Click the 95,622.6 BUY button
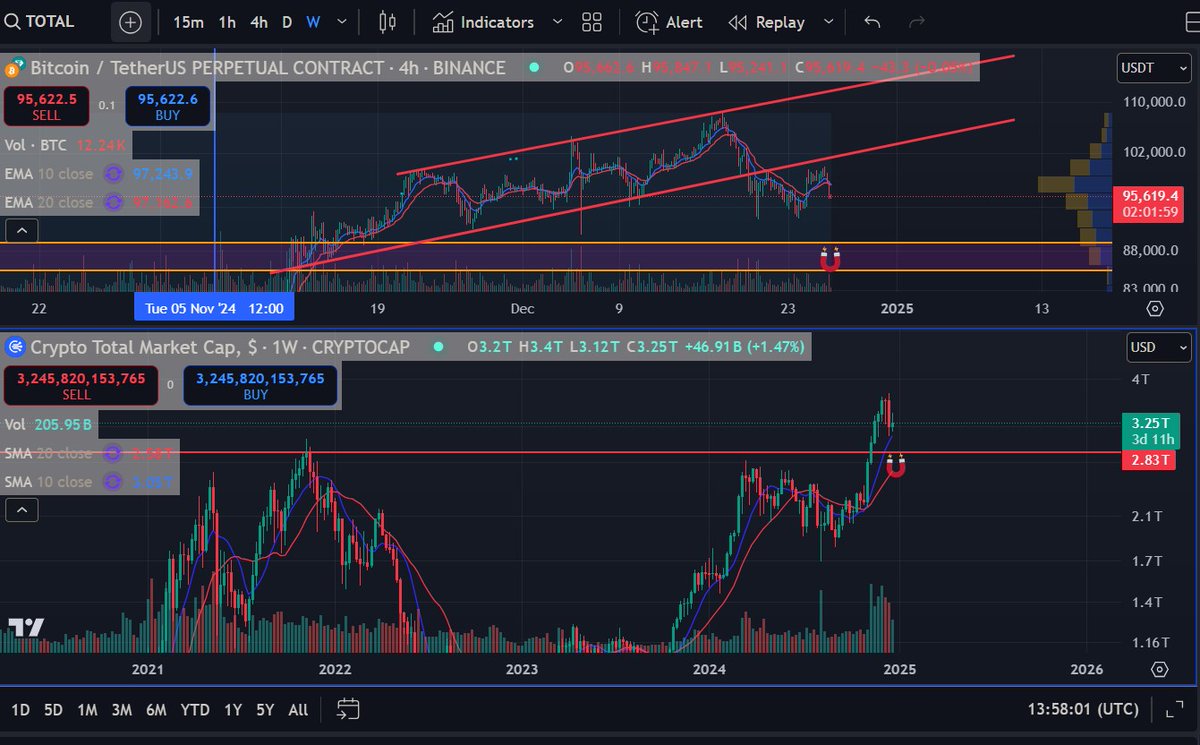The image size is (1200, 745). (167, 106)
